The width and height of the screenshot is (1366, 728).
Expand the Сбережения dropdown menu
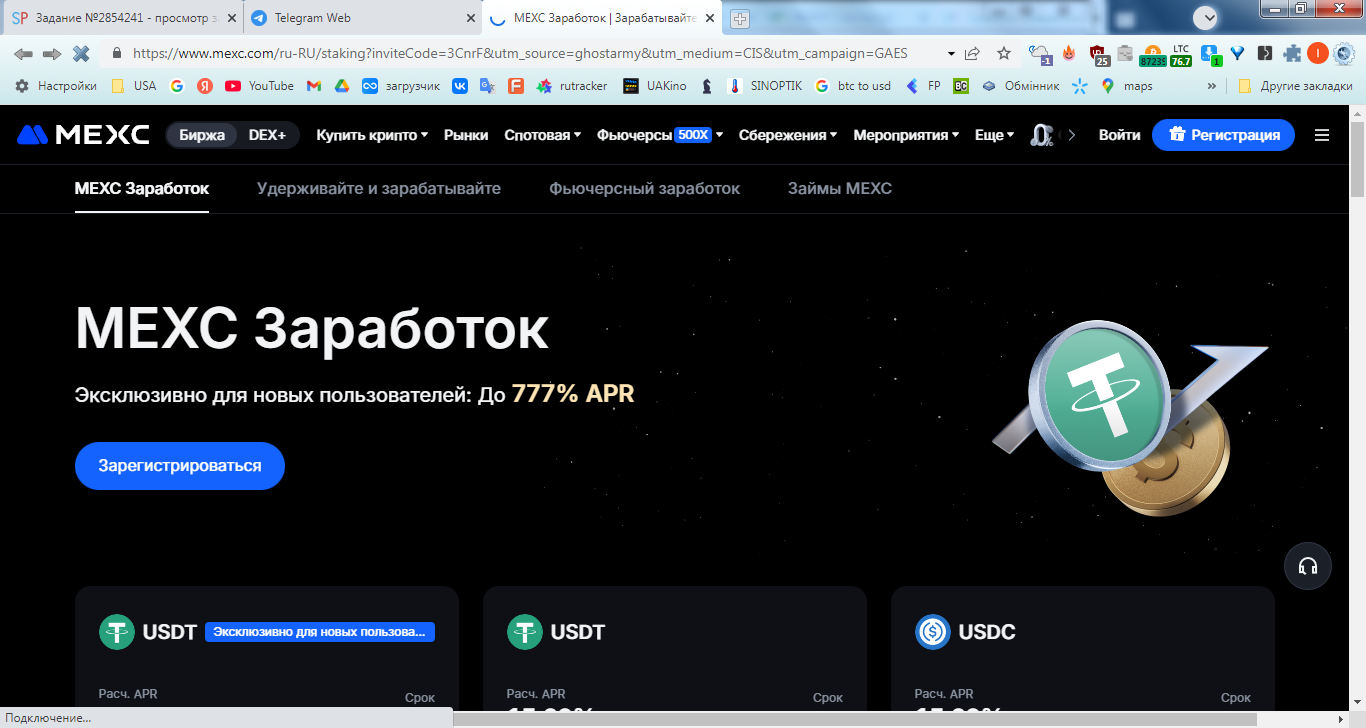coord(788,135)
